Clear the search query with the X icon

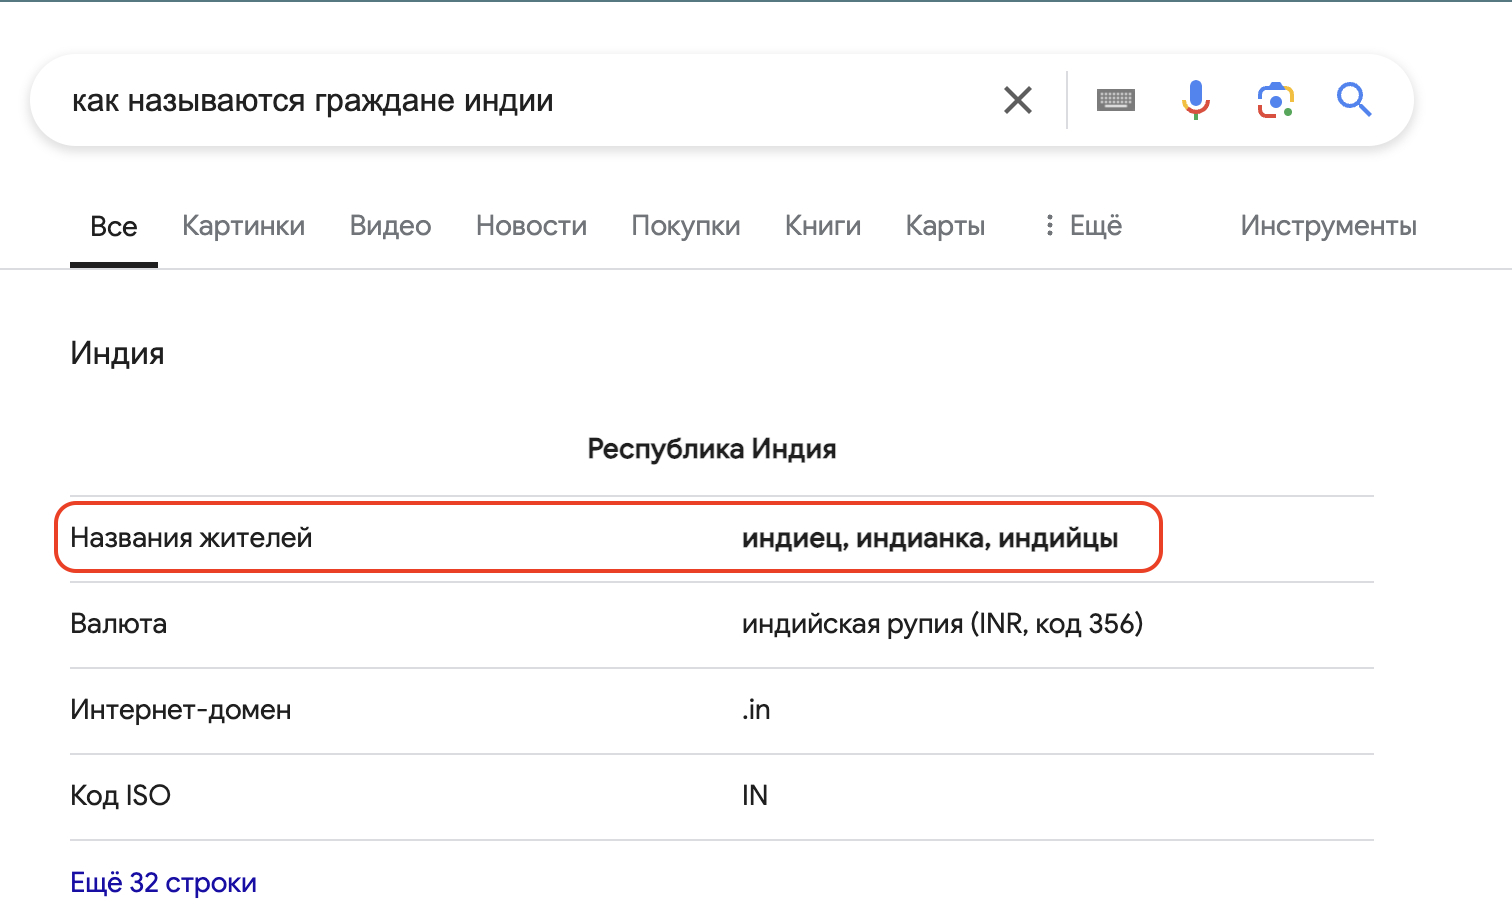(1017, 100)
